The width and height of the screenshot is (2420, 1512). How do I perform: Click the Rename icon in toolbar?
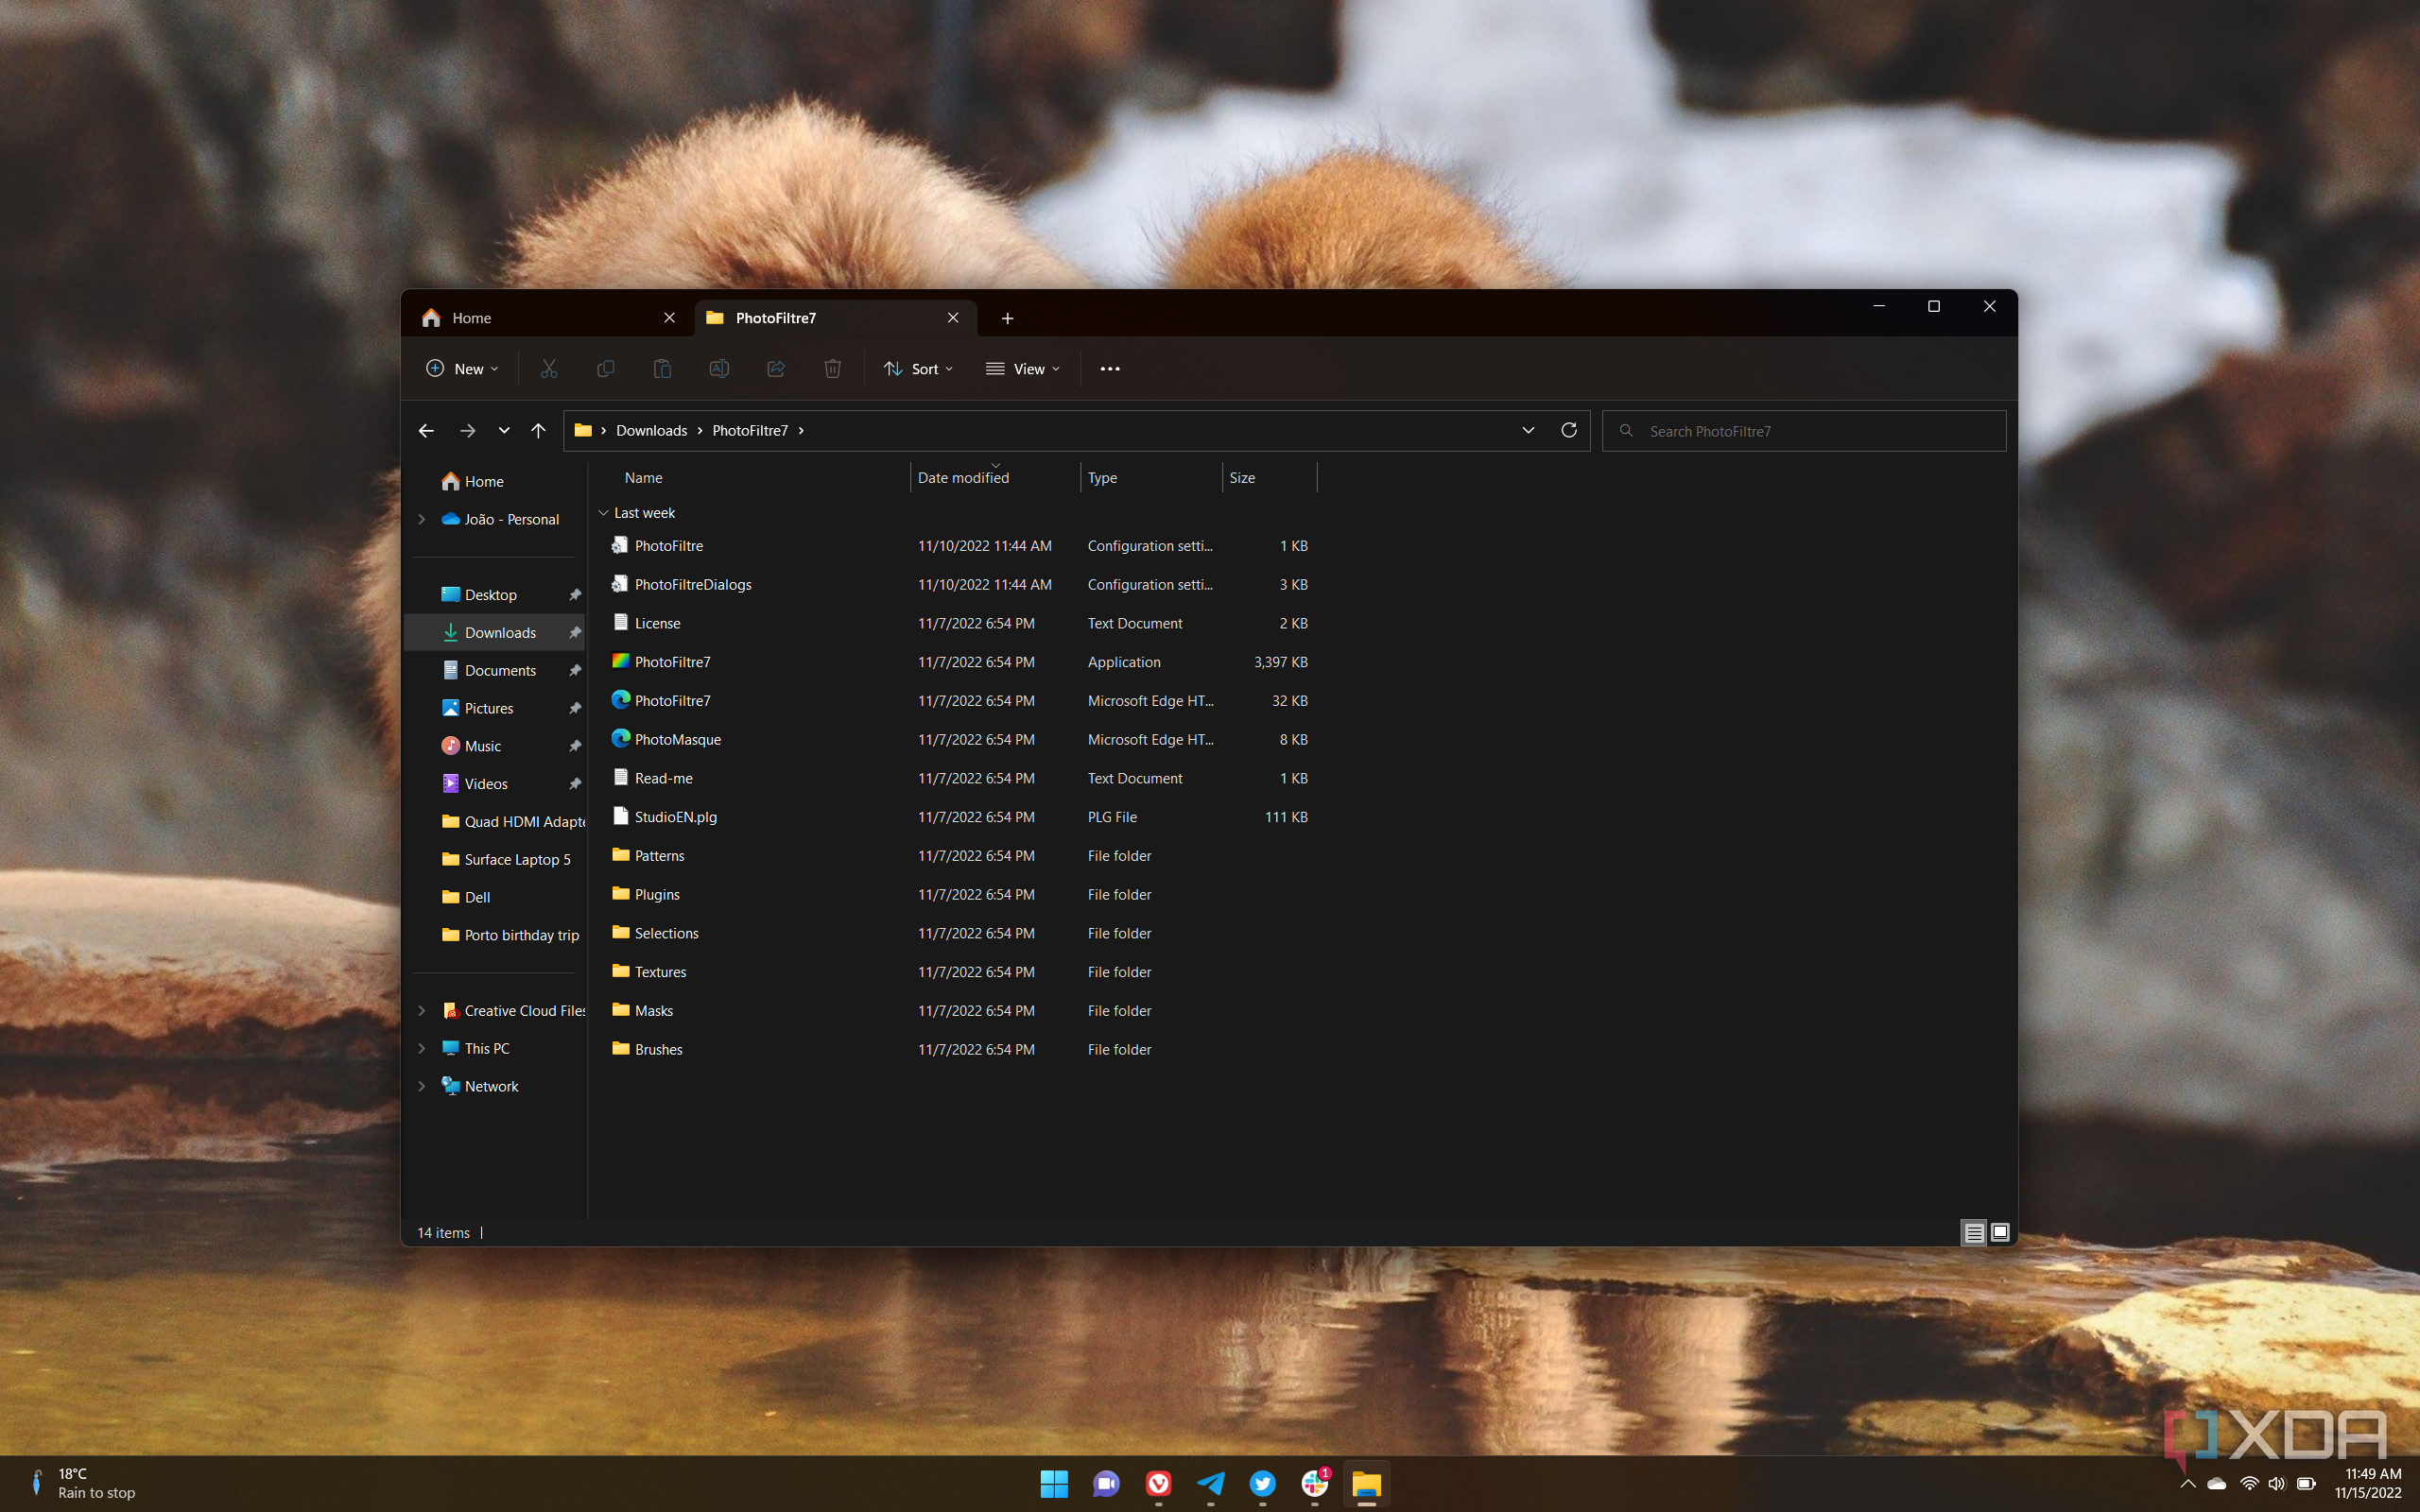[719, 369]
